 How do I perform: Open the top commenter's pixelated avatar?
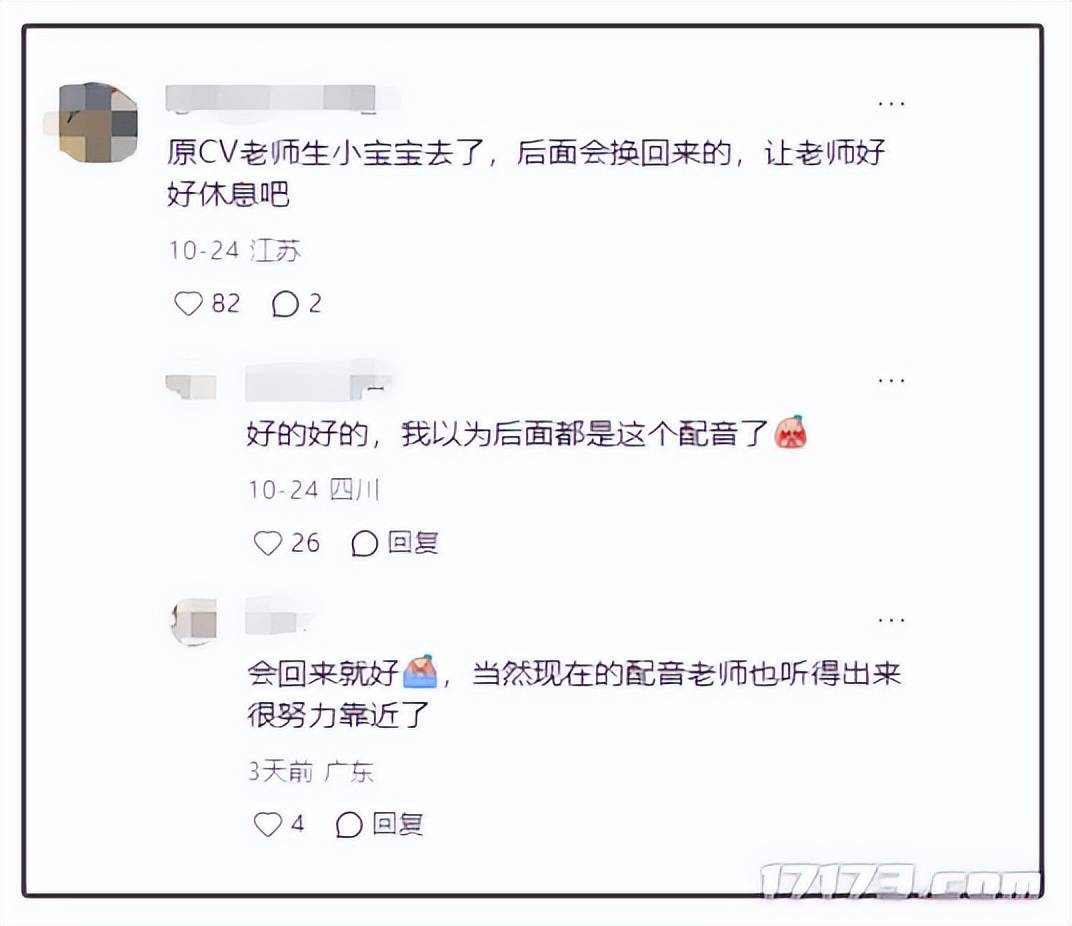click(96, 123)
